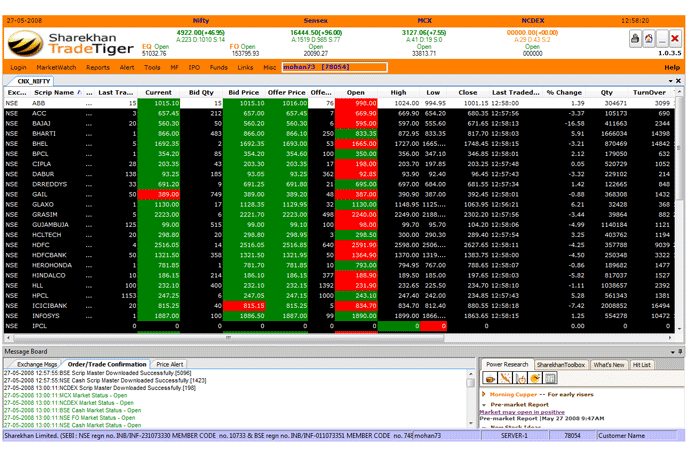
Task: Select the HDFCBANK scrip row
Action: [339, 255]
